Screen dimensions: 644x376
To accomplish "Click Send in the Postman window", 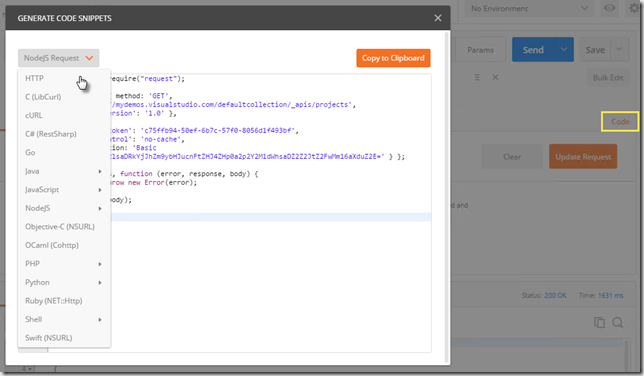I will (533, 50).
